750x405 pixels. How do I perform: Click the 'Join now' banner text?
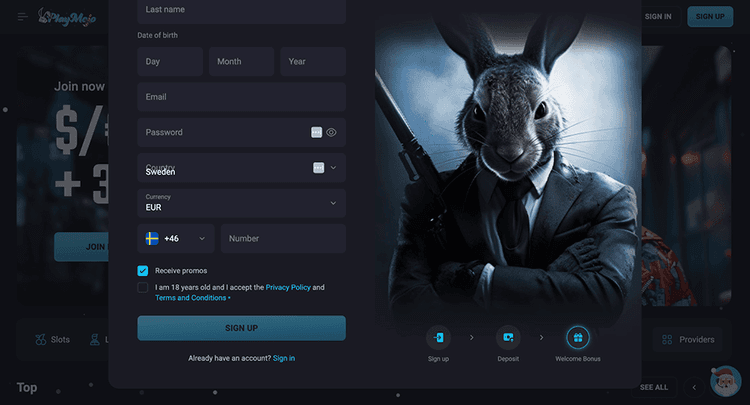point(79,87)
